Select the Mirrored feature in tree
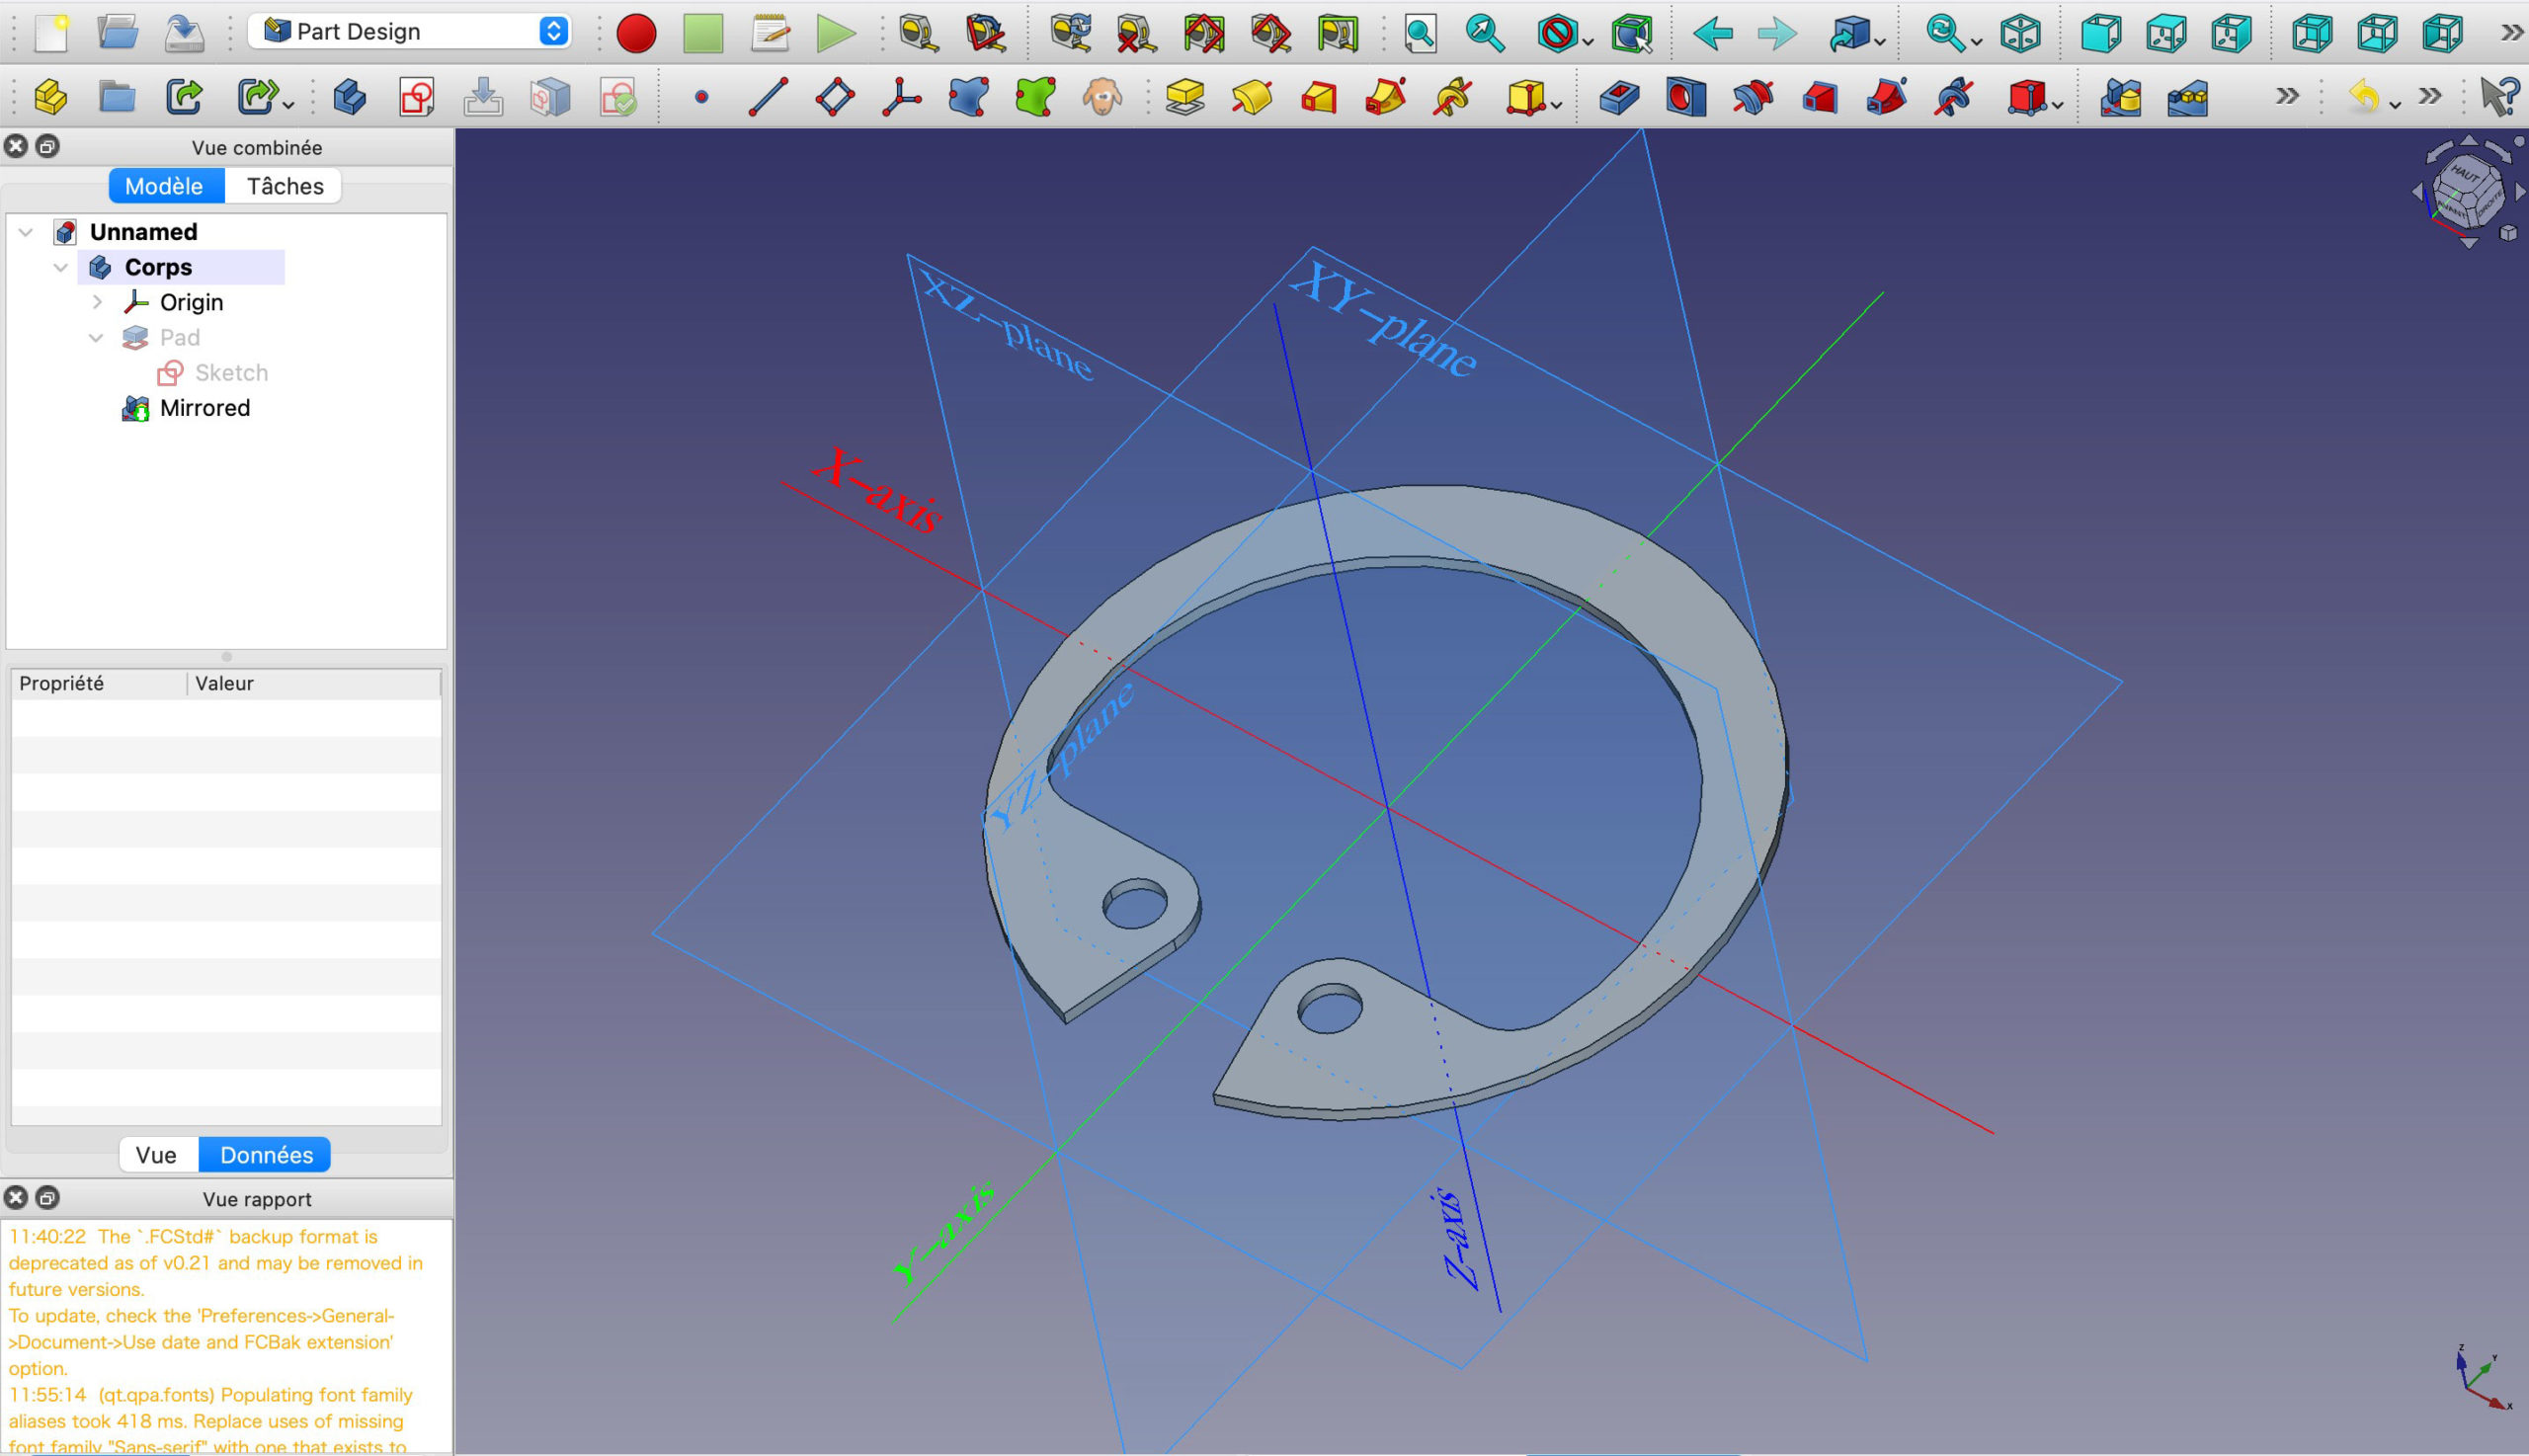The image size is (2529, 1456). (204, 408)
